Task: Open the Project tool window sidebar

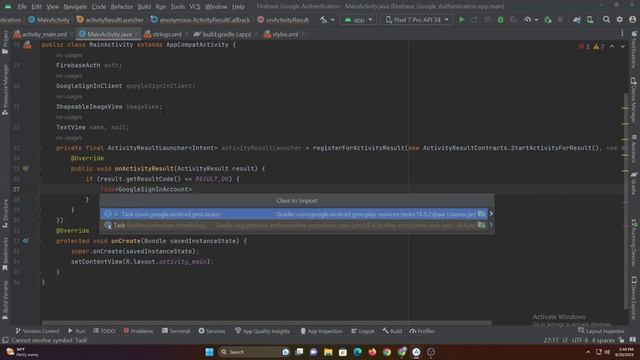Action: (5, 42)
